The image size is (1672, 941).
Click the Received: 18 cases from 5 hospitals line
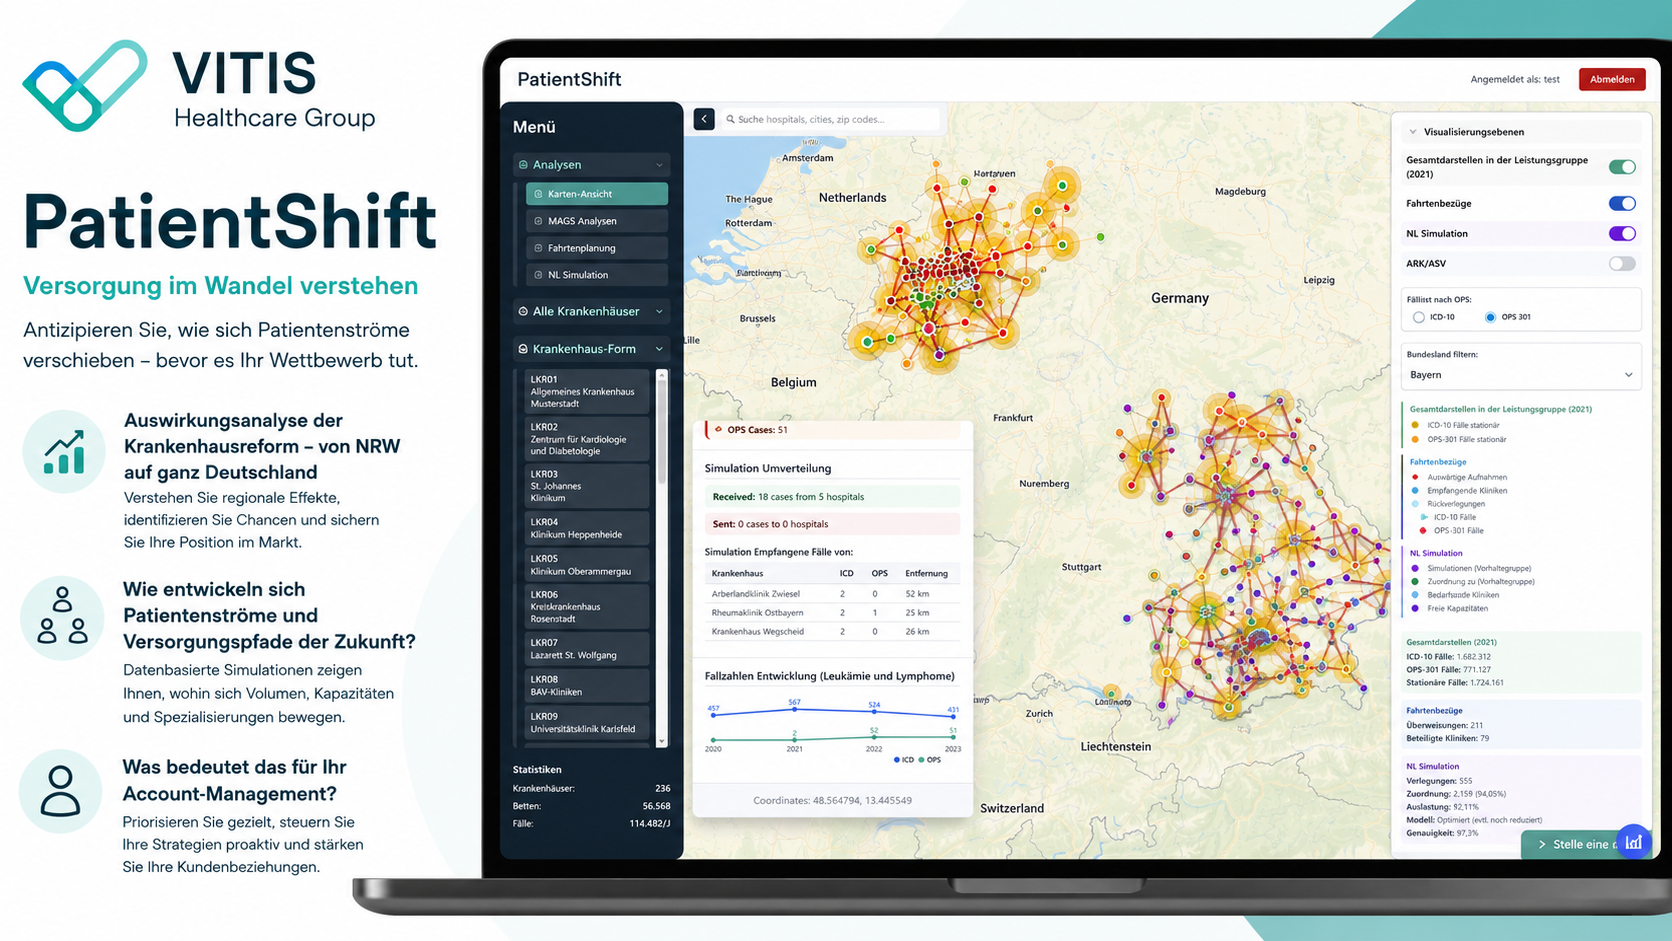832,497
